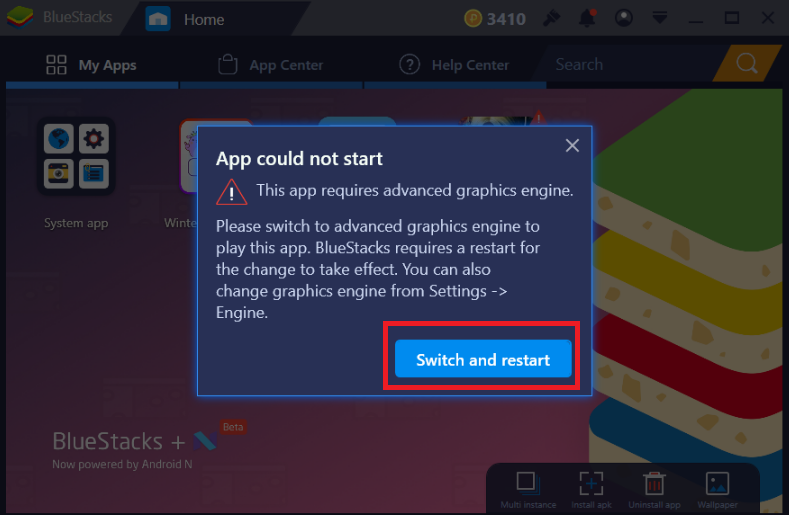Open the System app folder
The width and height of the screenshot is (789, 515).
[x=76, y=156]
